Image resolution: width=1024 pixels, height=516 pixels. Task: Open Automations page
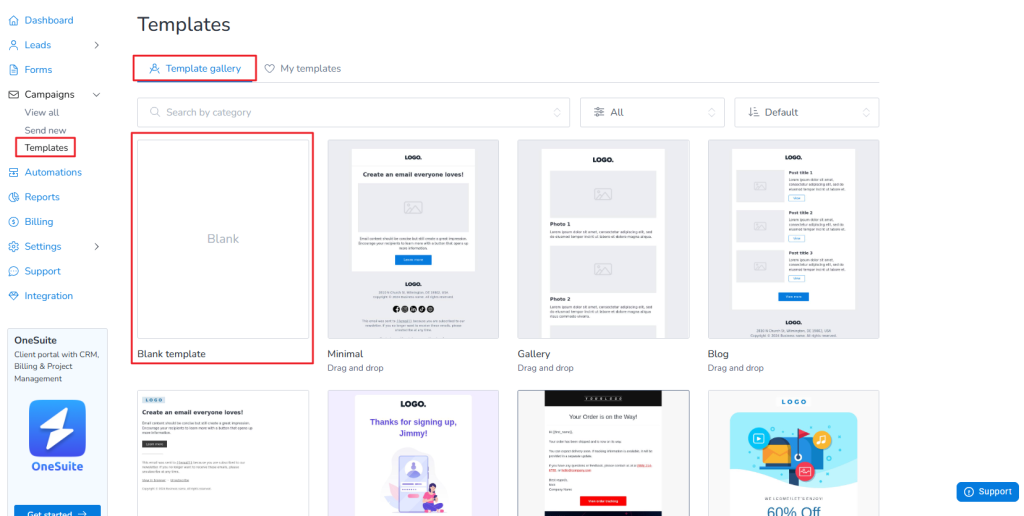(x=53, y=172)
